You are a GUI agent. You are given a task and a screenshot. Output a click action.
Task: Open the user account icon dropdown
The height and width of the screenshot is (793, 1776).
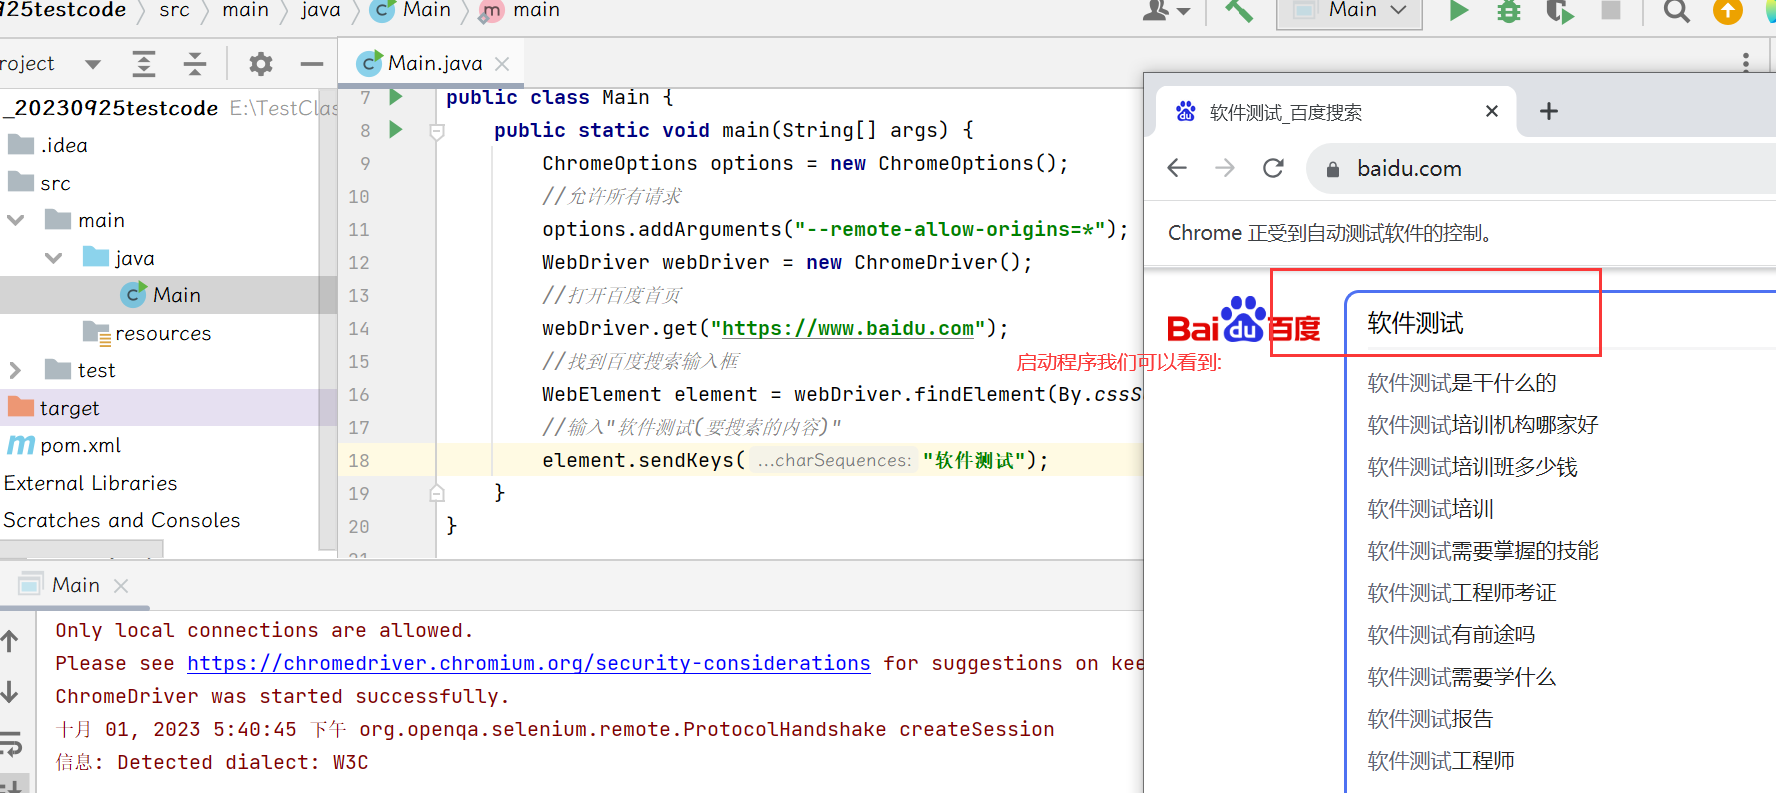1166,10
